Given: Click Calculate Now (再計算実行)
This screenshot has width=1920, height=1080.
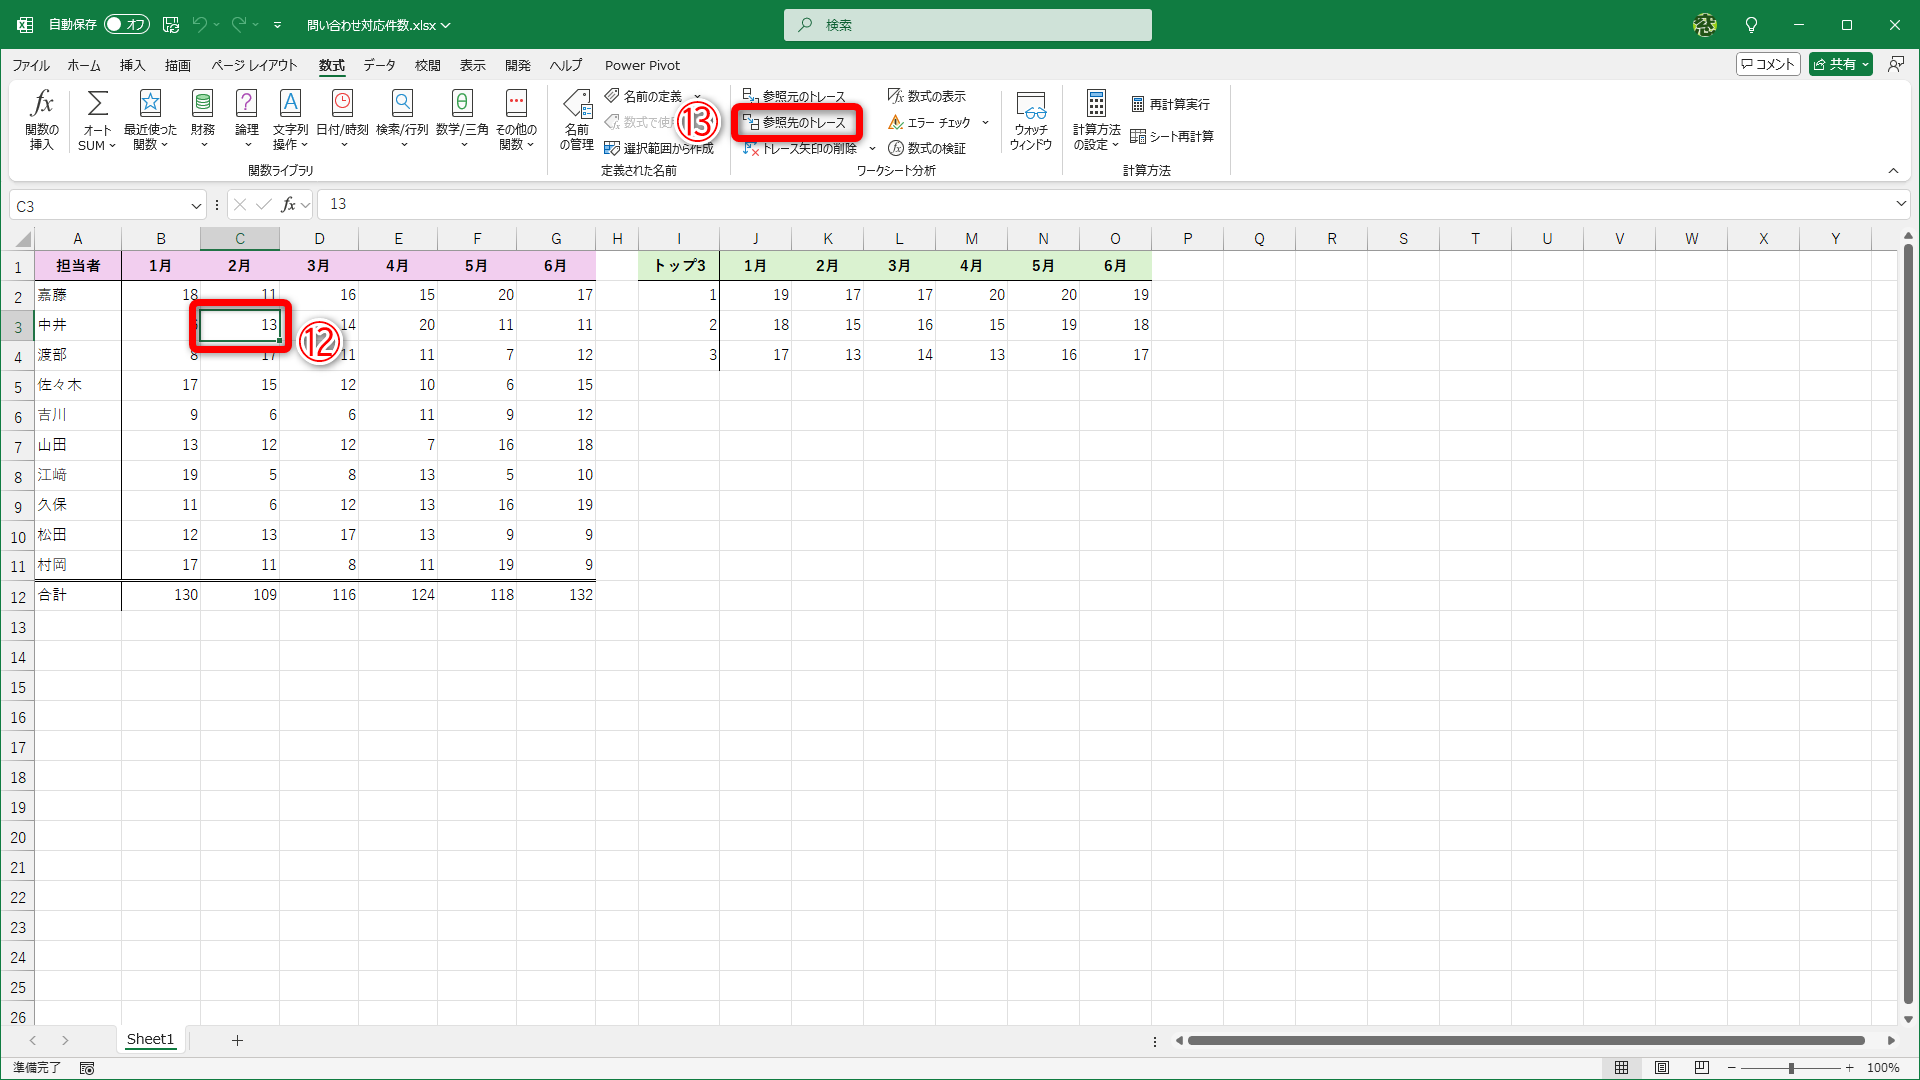Looking at the screenshot, I should [1170, 104].
